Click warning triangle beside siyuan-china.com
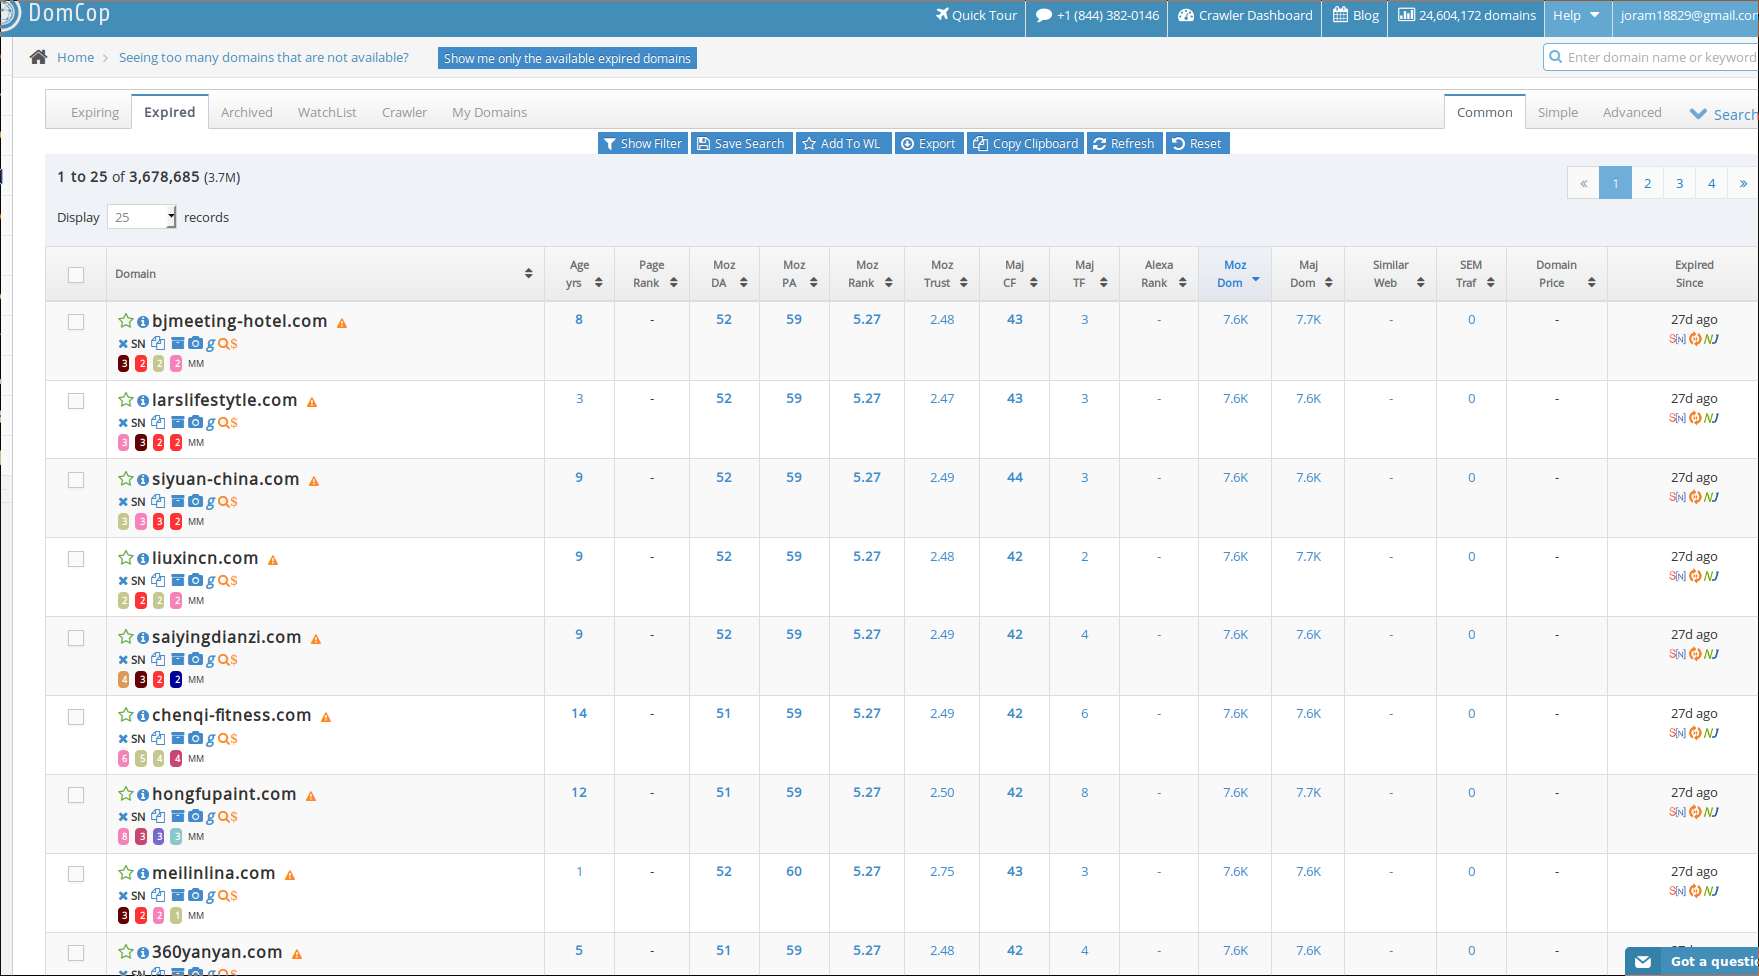This screenshot has height=976, width=1759. point(314,481)
